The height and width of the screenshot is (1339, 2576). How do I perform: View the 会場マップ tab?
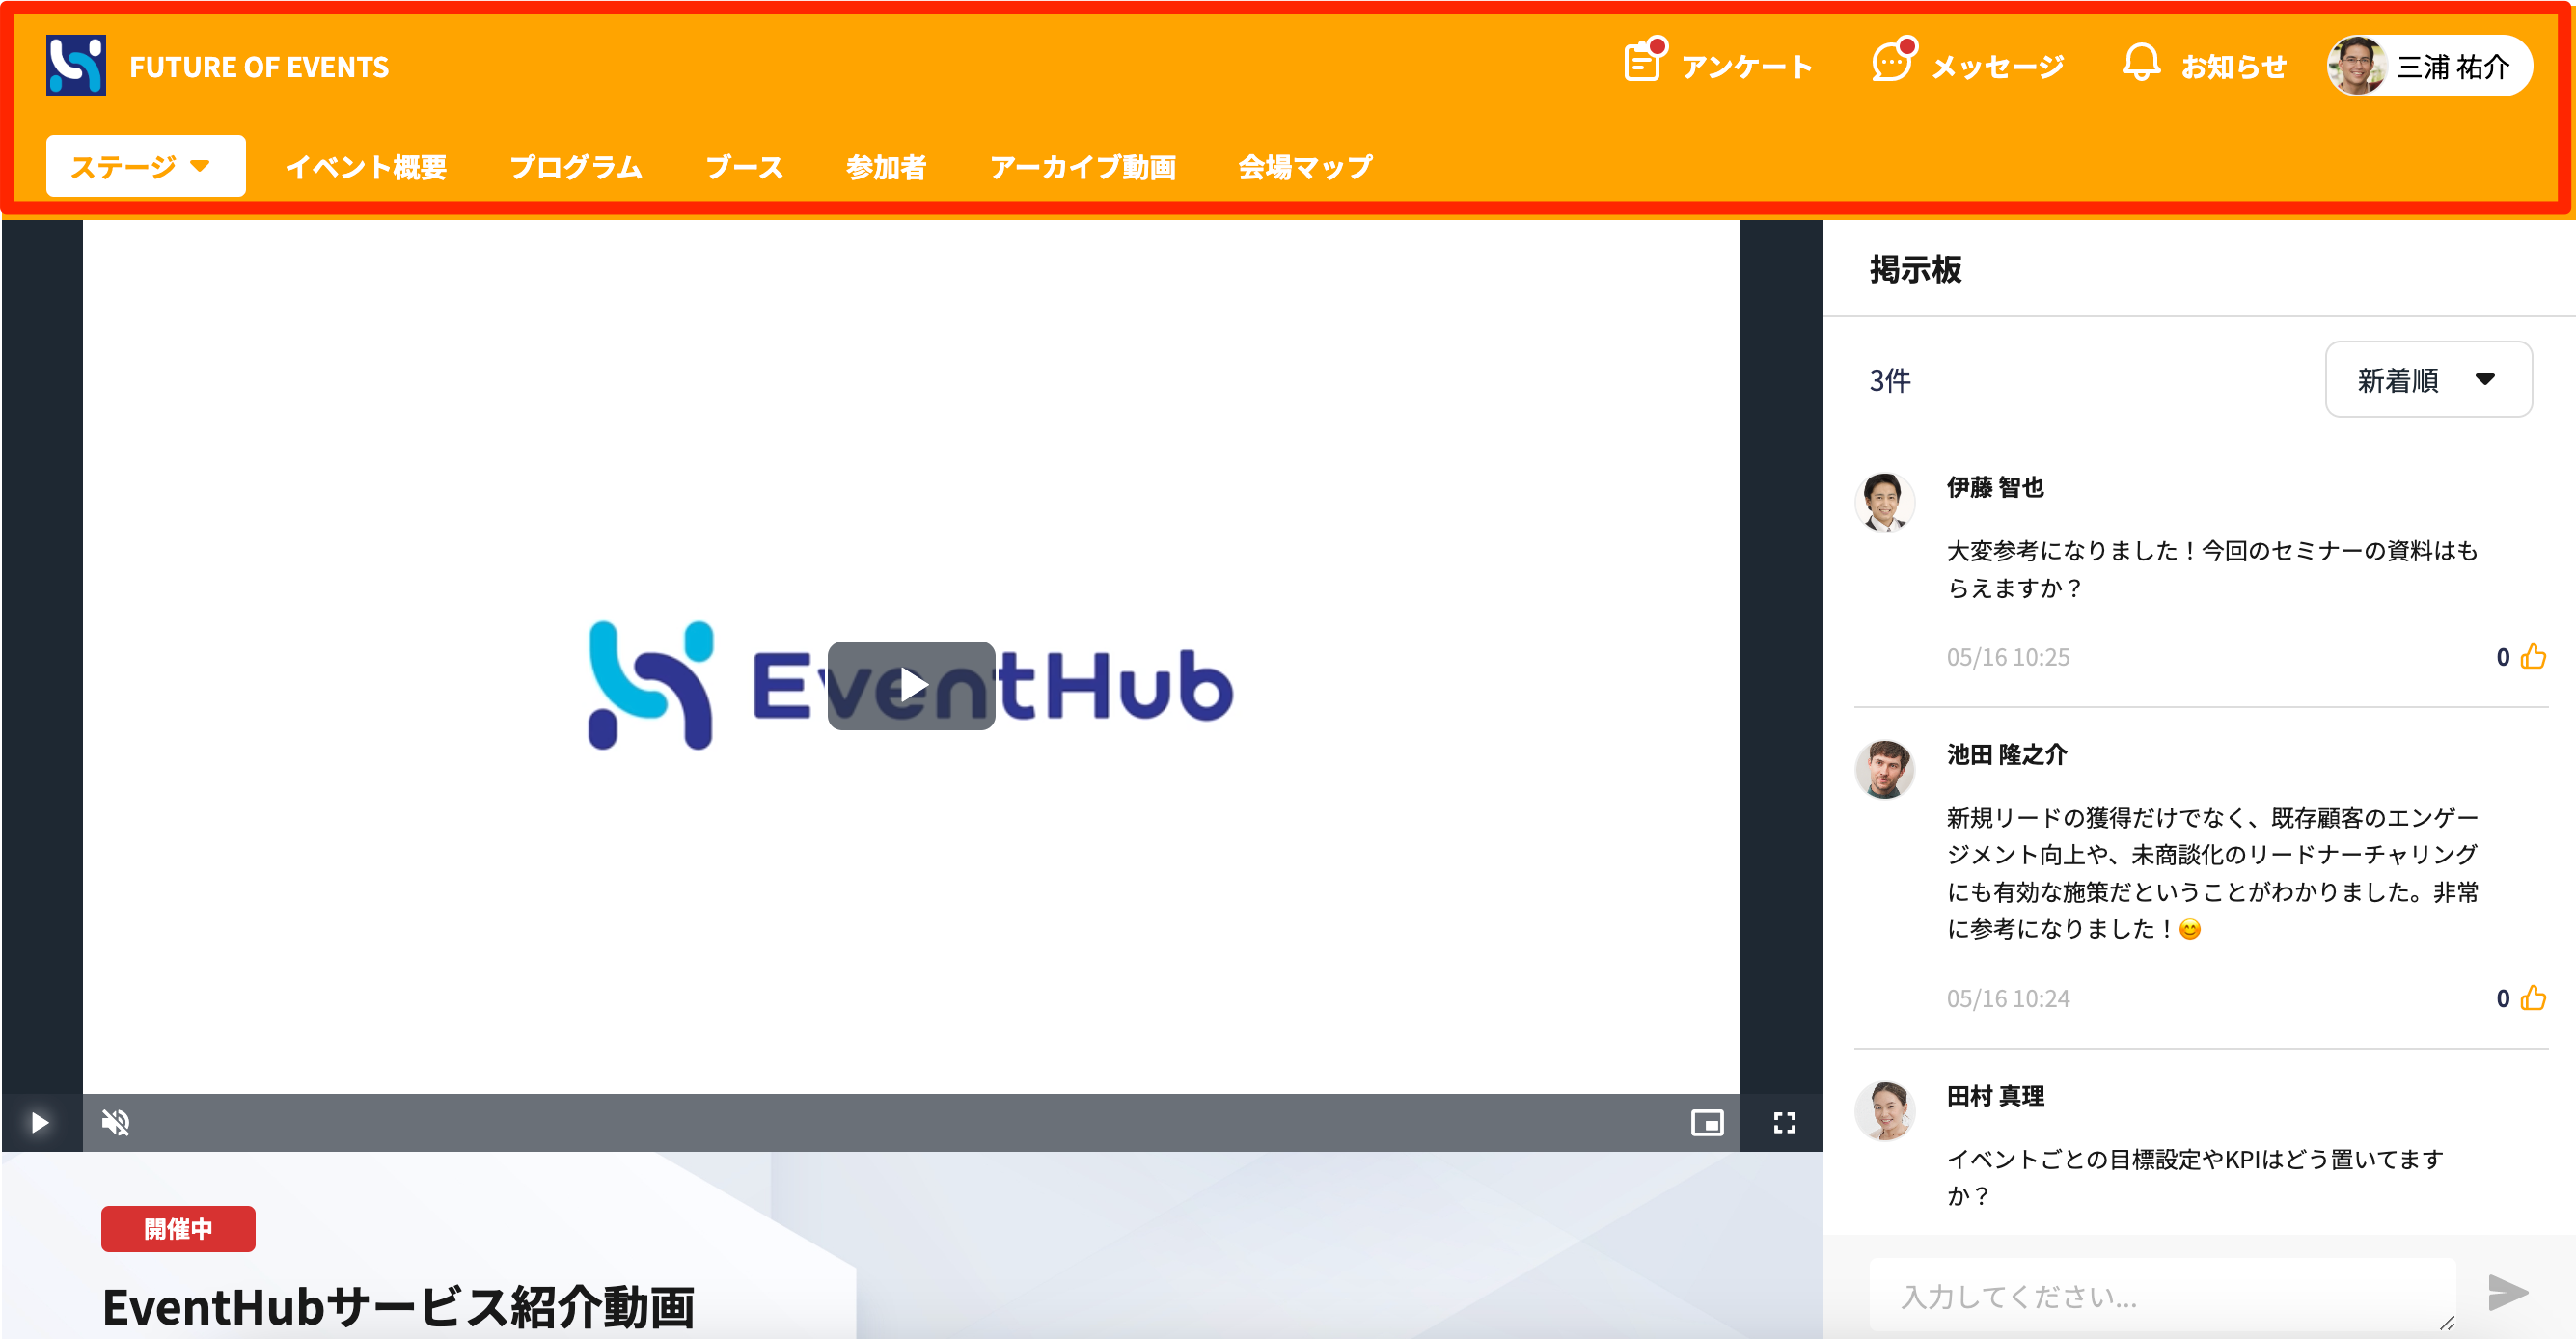click(x=1305, y=167)
